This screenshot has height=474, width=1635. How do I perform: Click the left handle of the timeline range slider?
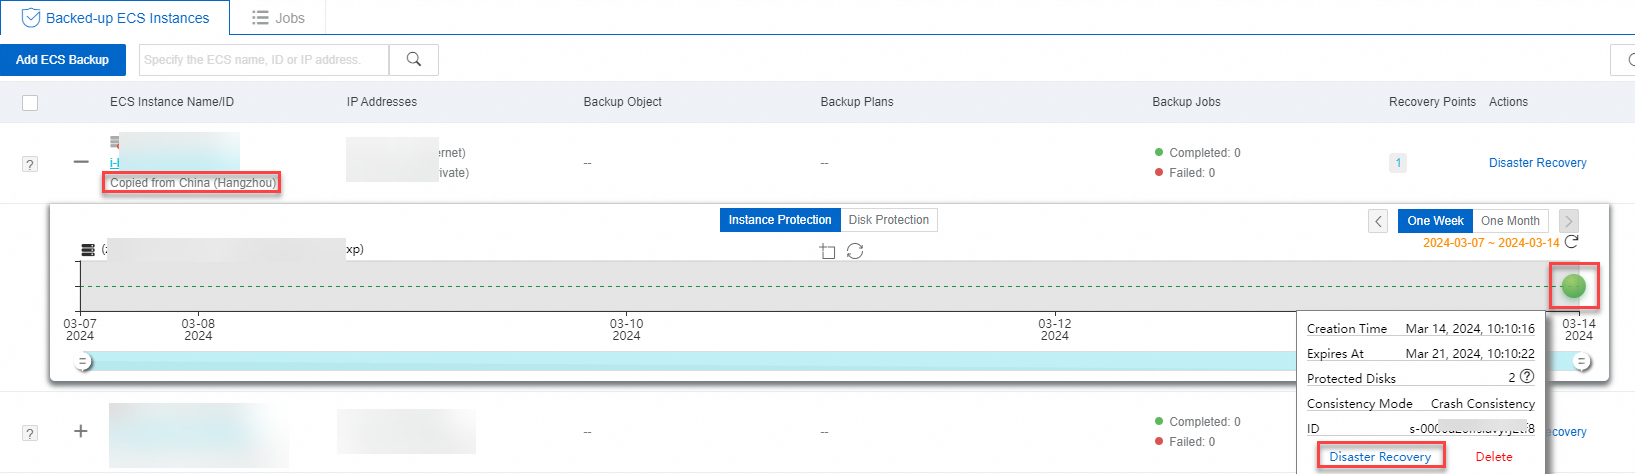pyautogui.click(x=84, y=361)
